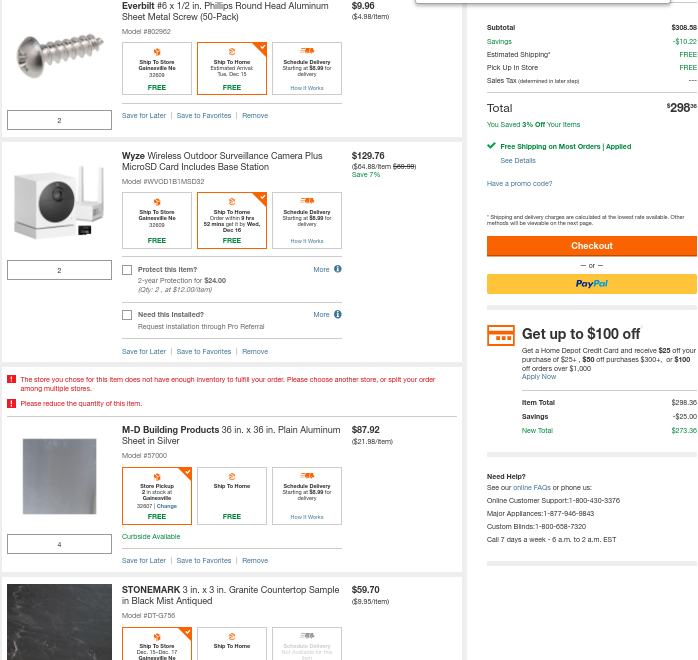This screenshot has height=660, width=698.
Task: Click Remove for the Everbilt screw item
Action: tap(255, 115)
